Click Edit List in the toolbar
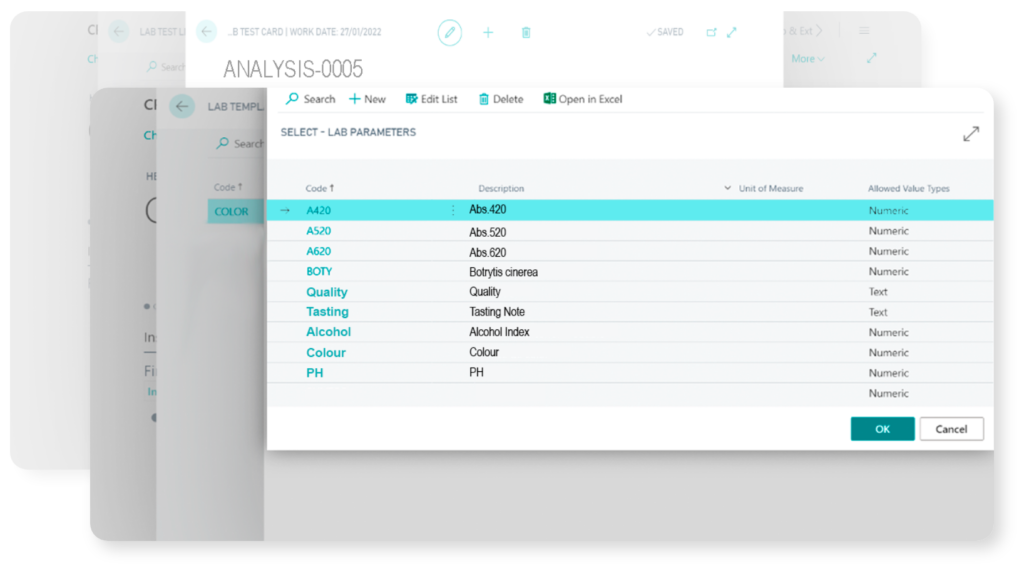Viewport: 1024px width, 571px height. click(x=431, y=99)
